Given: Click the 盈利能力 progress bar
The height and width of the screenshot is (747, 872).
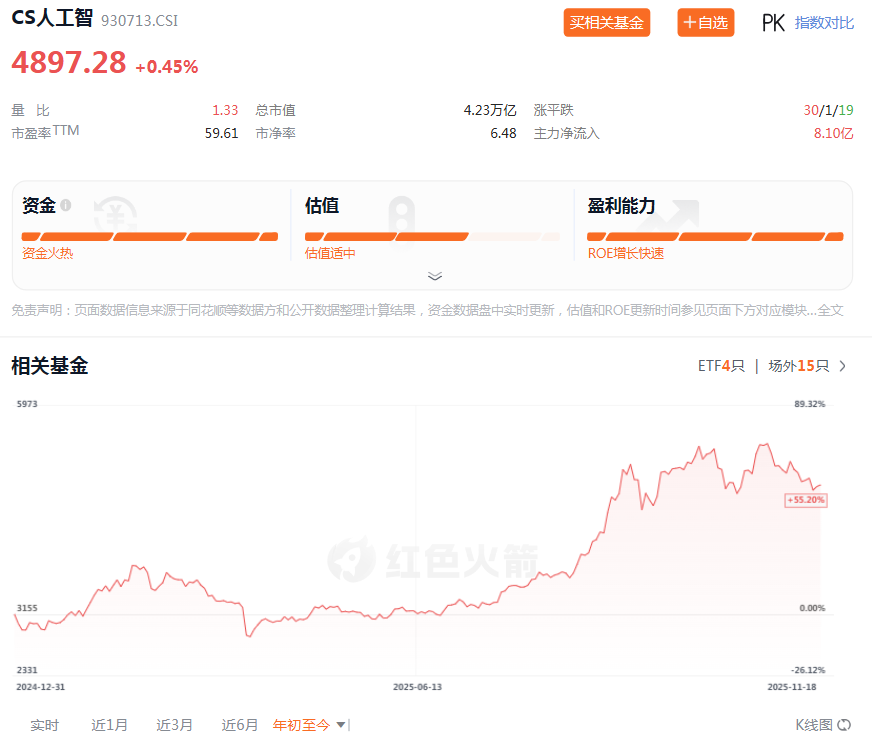Looking at the screenshot, I should [715, 237].
